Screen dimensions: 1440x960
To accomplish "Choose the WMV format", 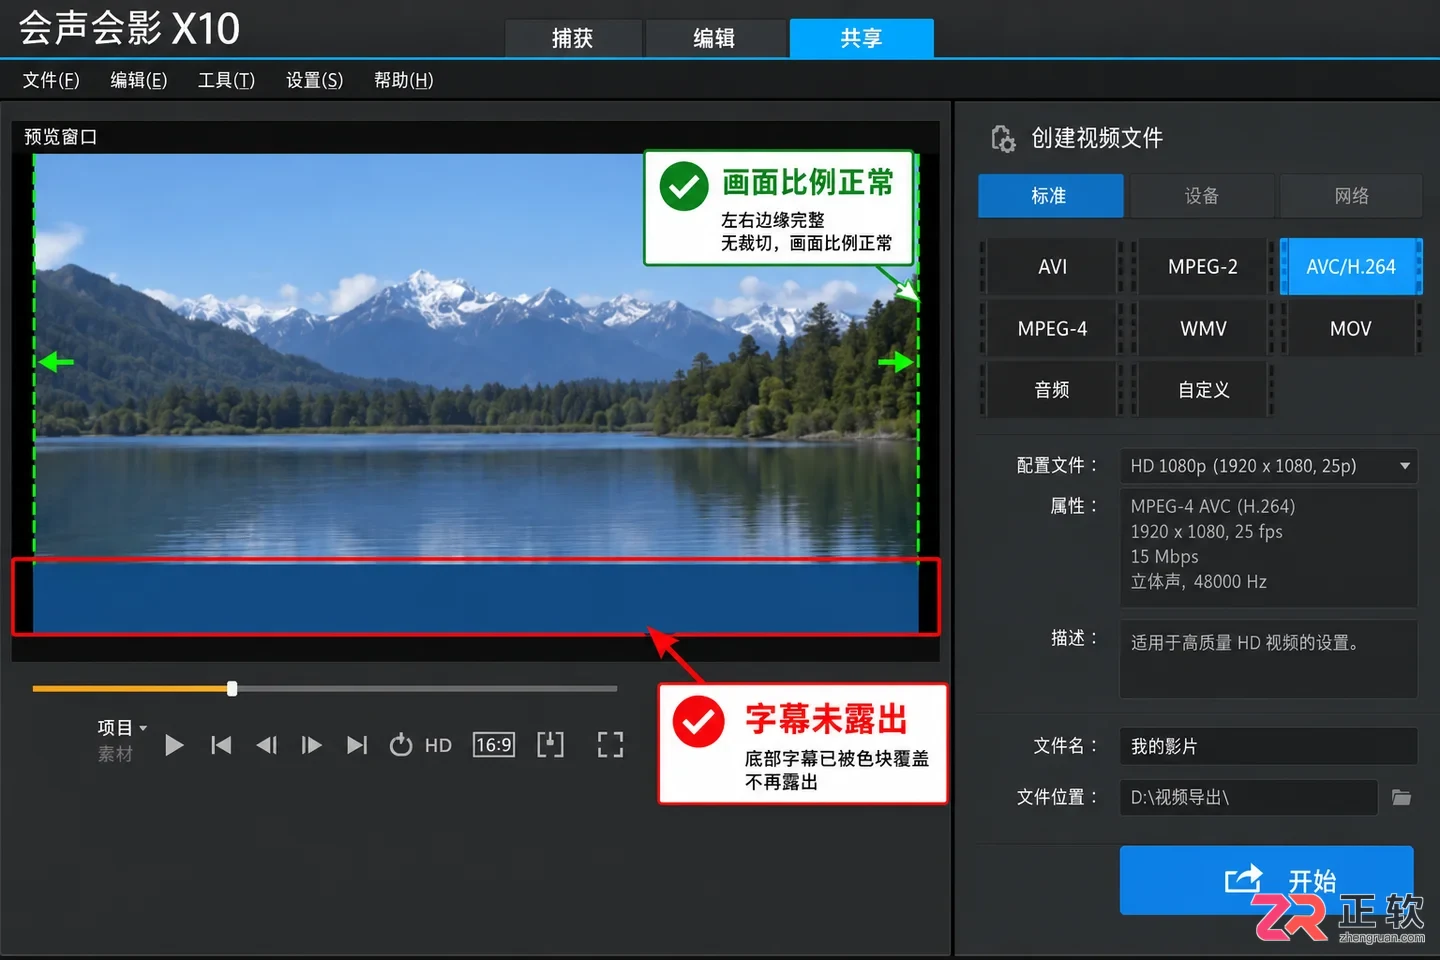I will [1202, 329].
